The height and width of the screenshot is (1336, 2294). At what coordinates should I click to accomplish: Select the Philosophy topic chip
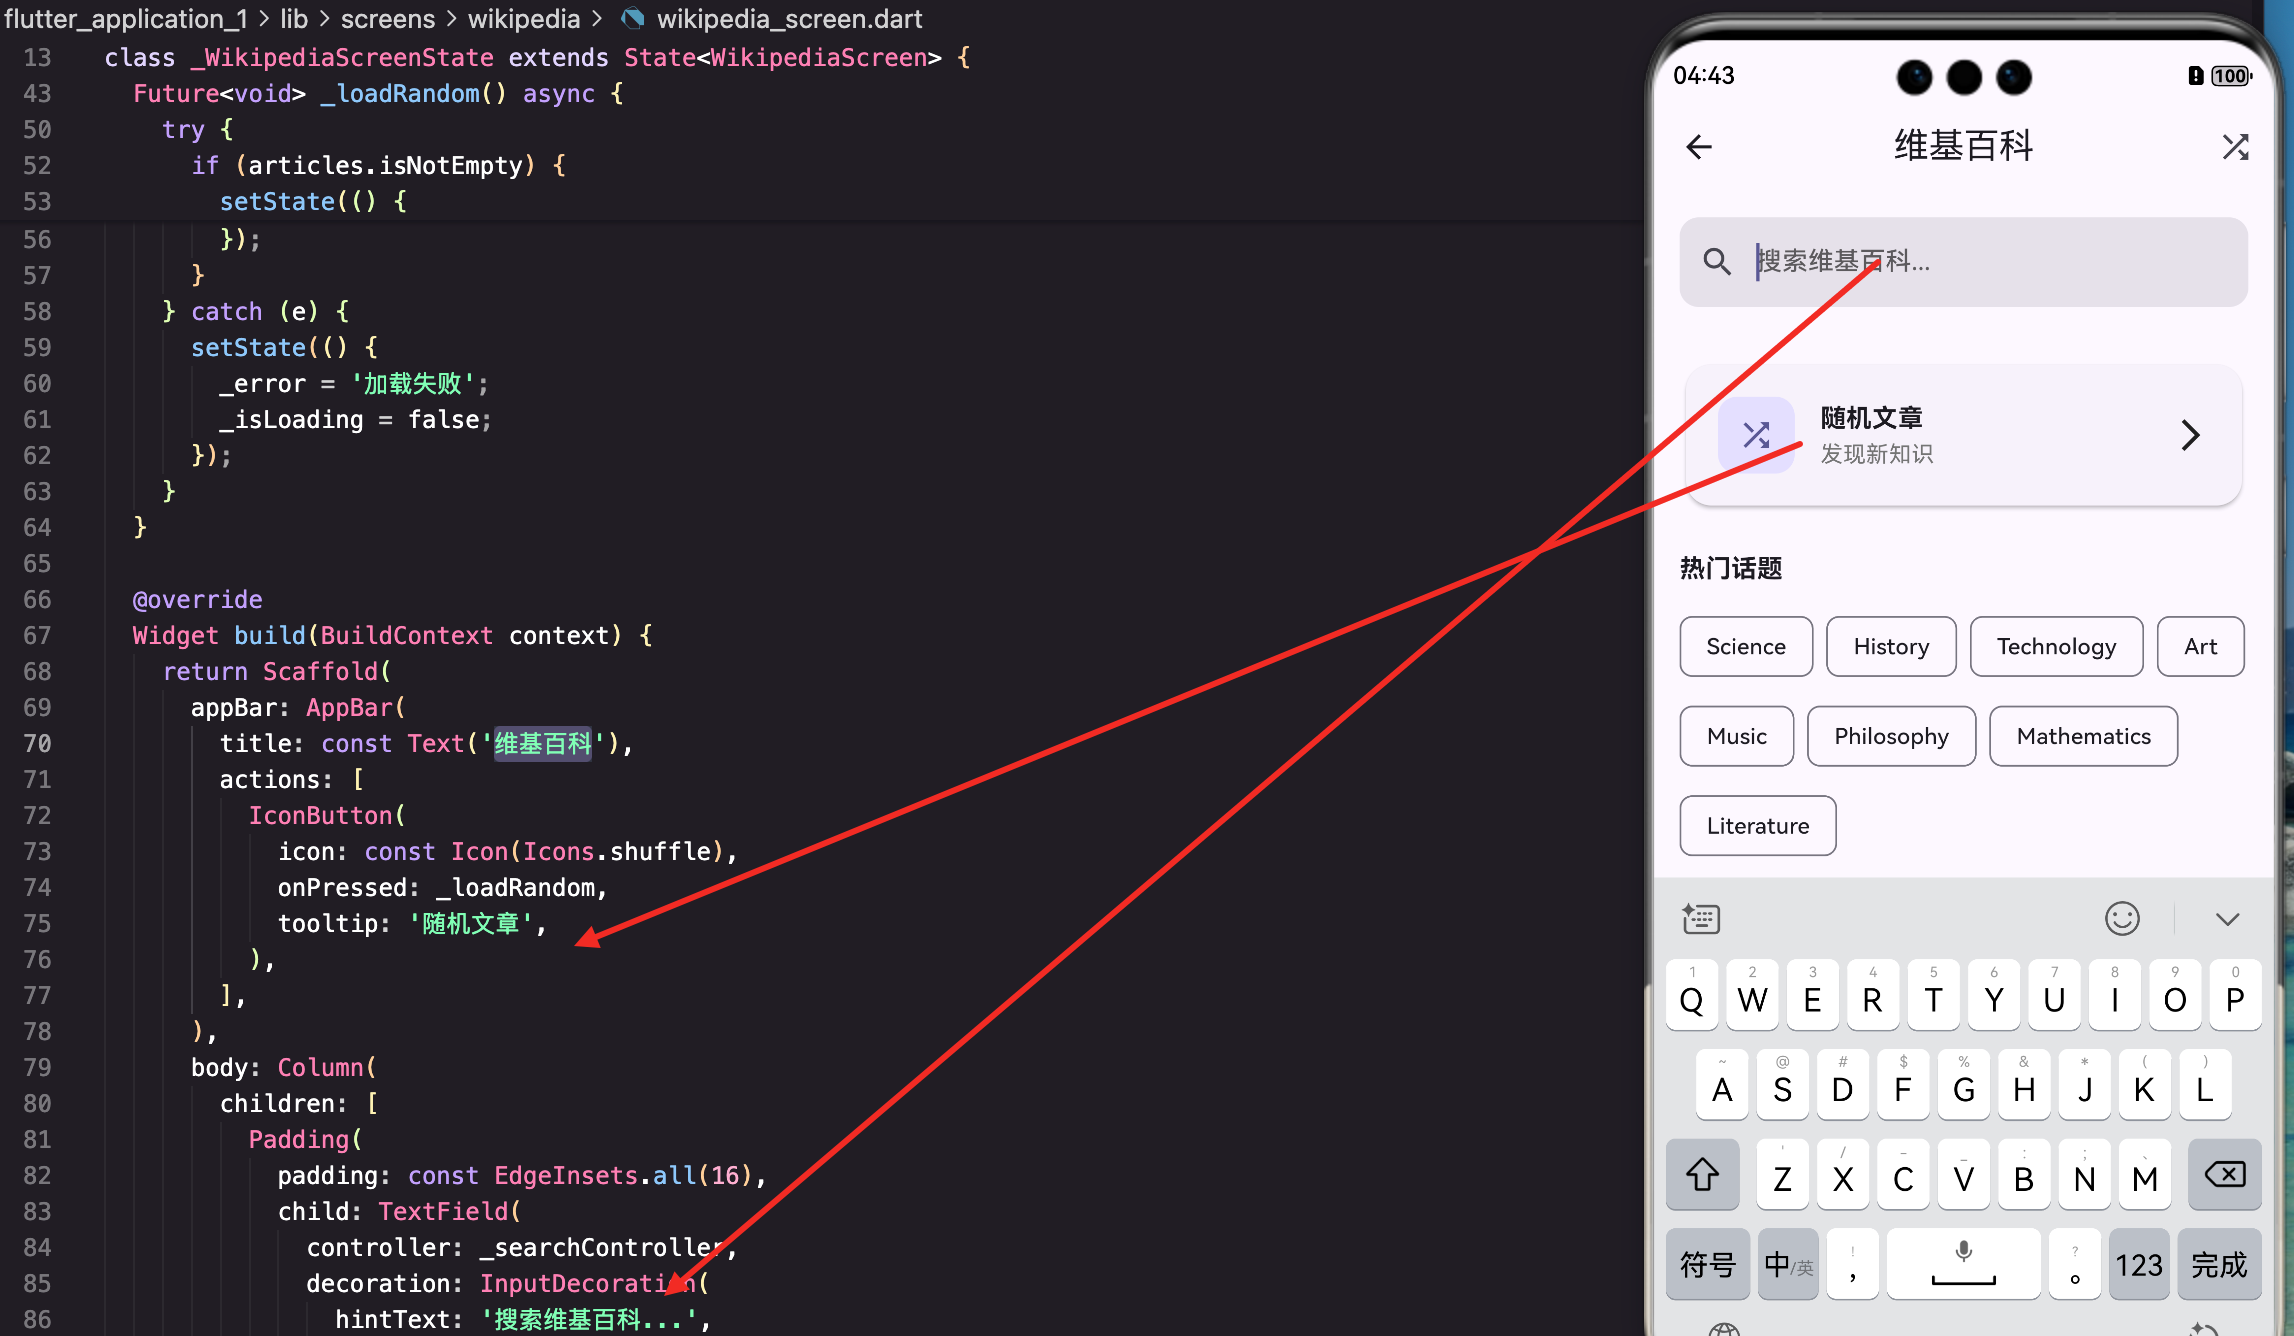point(1891,737)
